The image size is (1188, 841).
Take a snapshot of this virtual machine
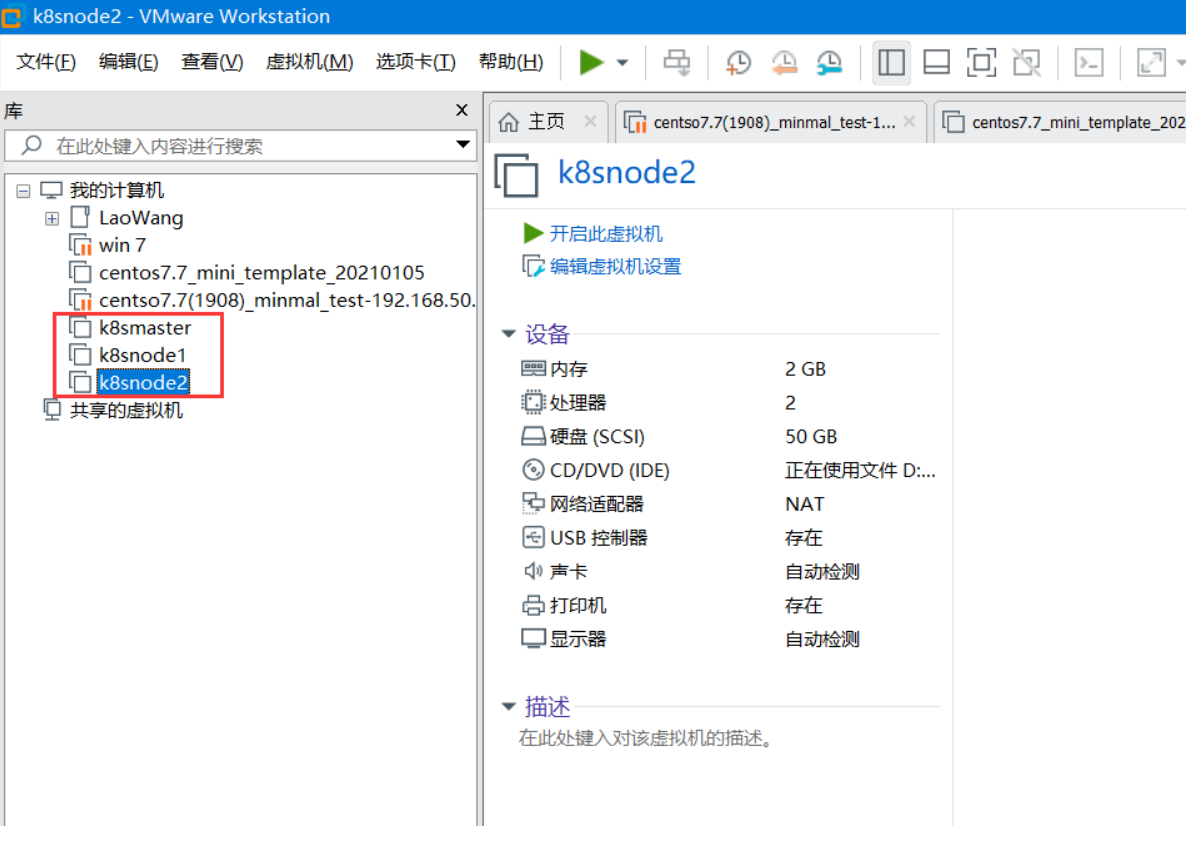[738, 63]
